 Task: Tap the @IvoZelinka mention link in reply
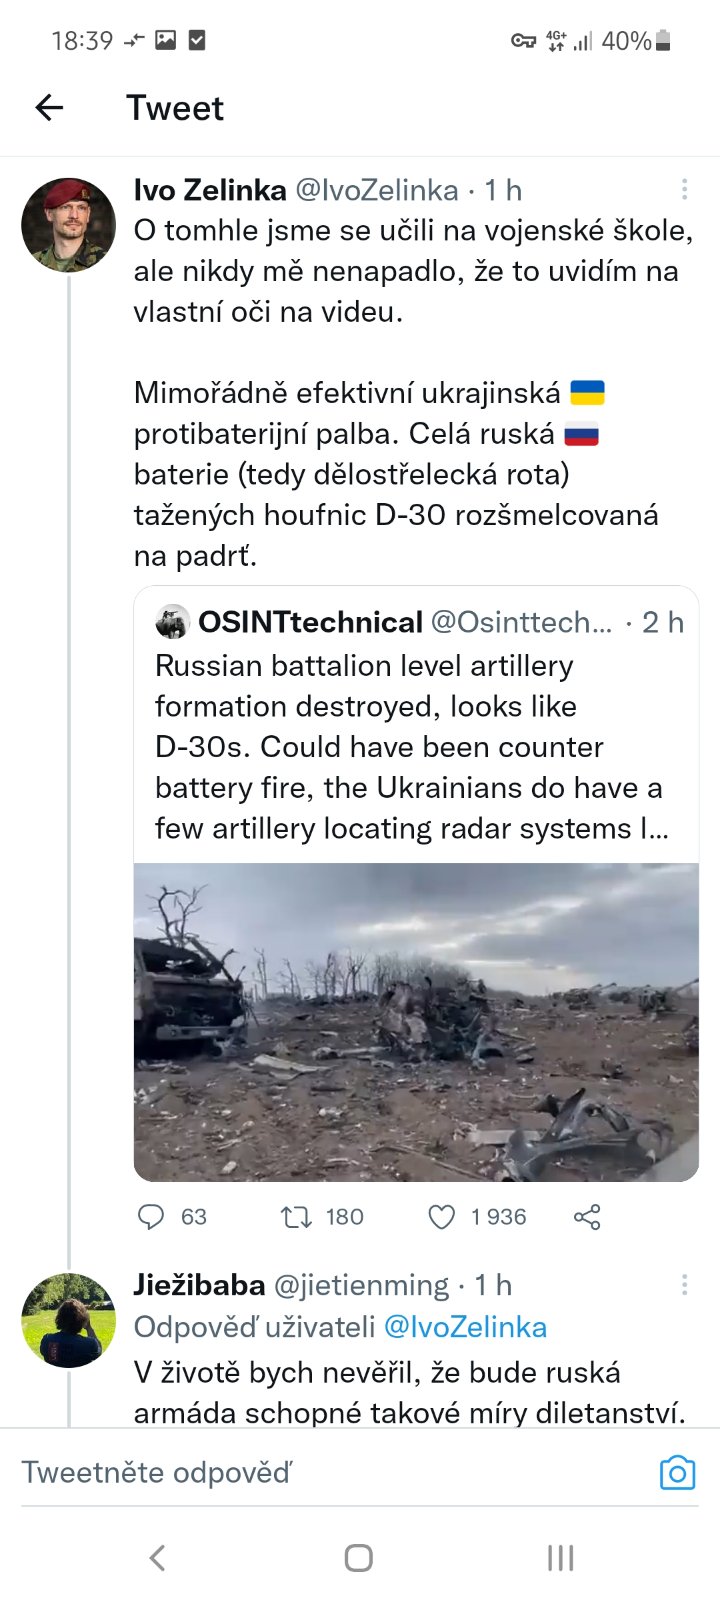(465, 1327)
